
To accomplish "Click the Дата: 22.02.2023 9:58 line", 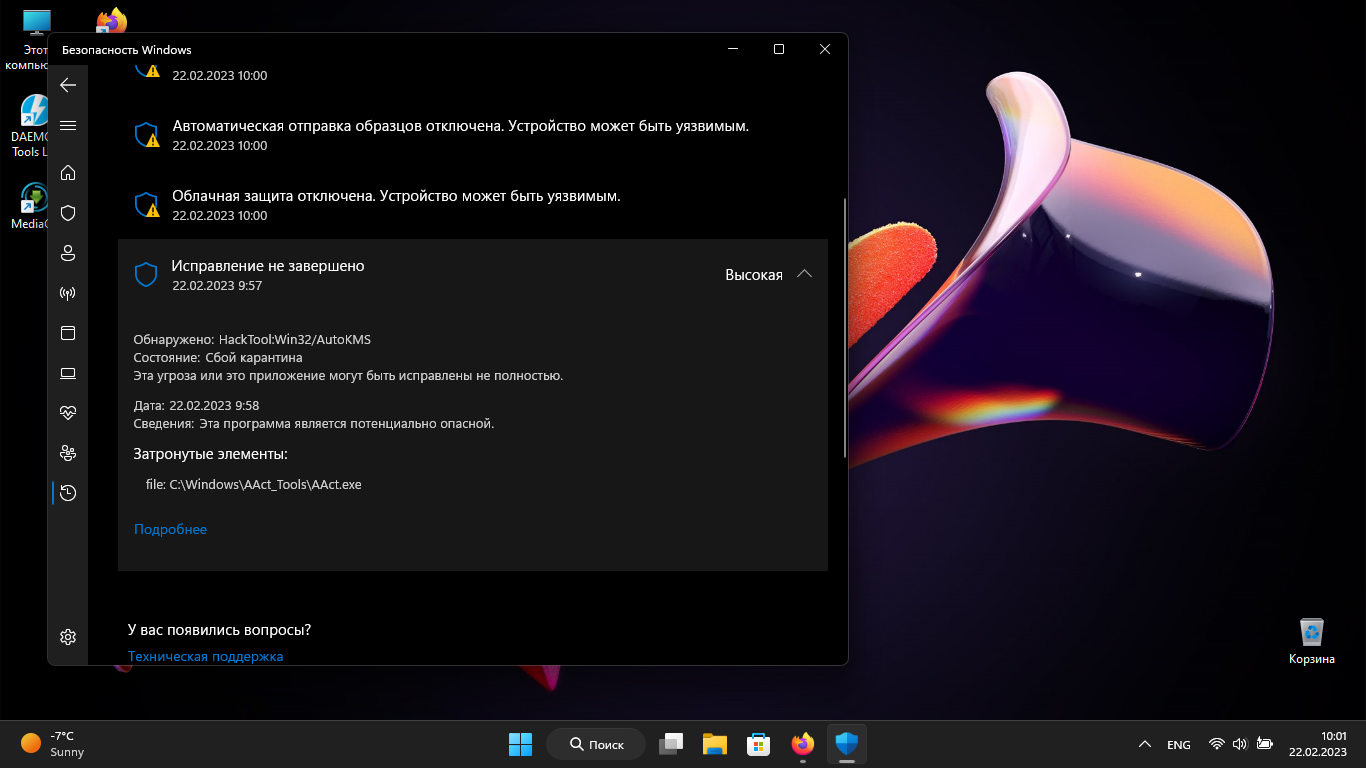I will (x=197, y=405).
